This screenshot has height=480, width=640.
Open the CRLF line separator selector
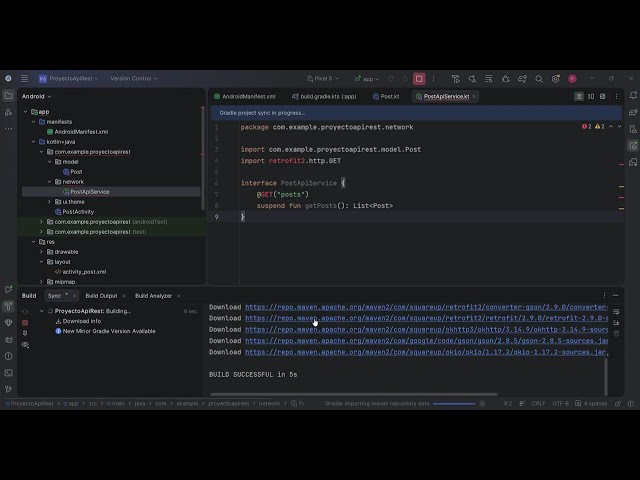coord(538,403)
